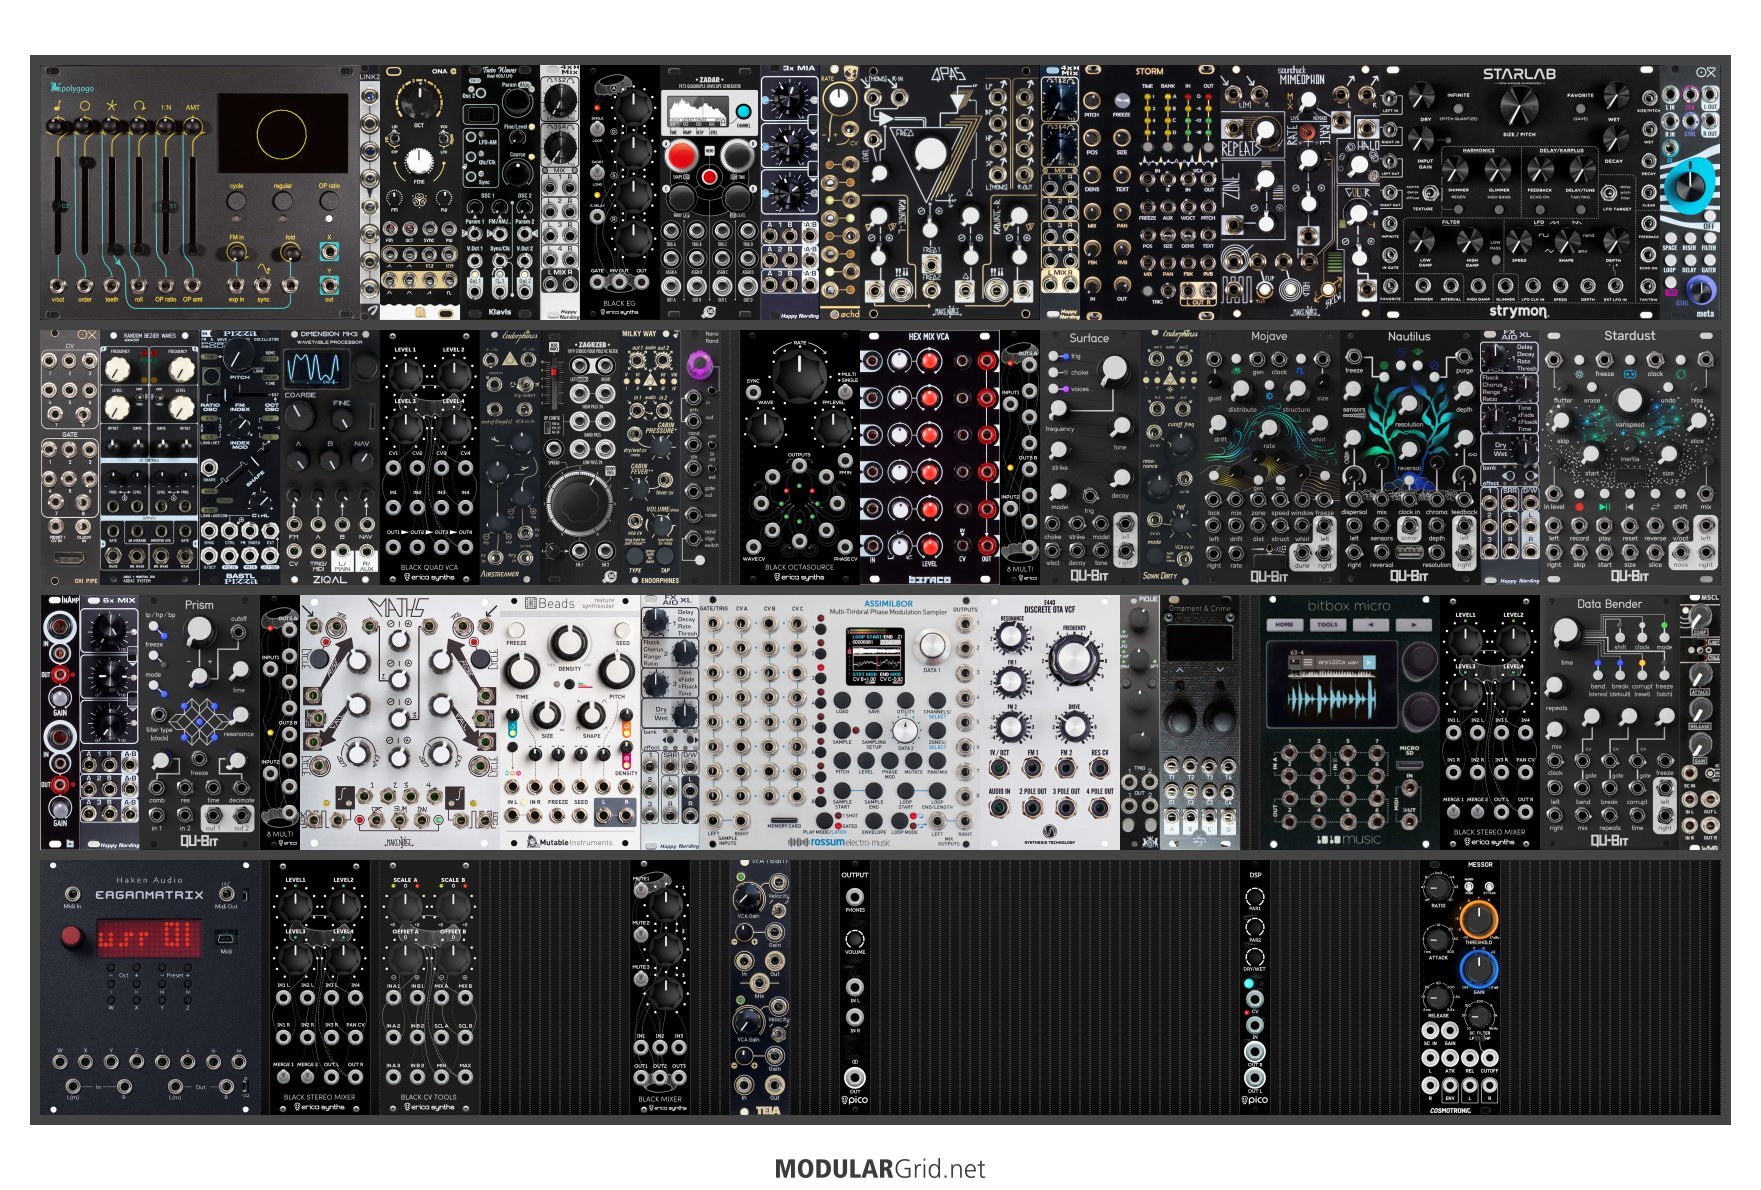Click the bitbox micro left arrow button

point(1370,624)
